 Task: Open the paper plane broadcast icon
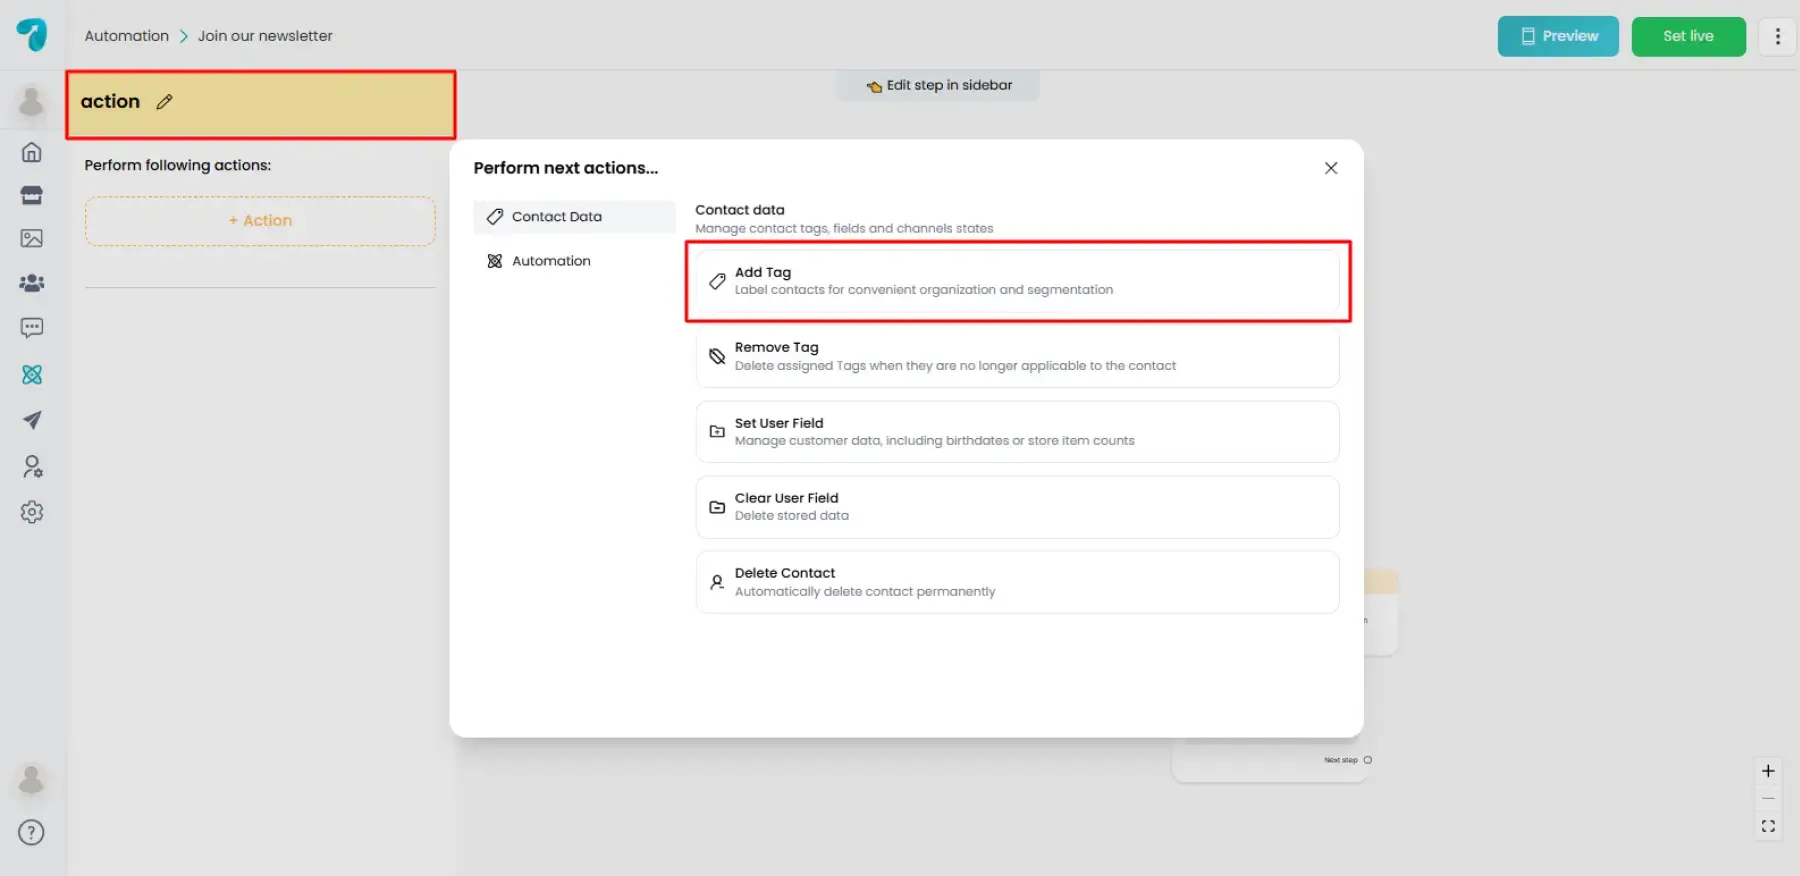[x=32, y=420]
